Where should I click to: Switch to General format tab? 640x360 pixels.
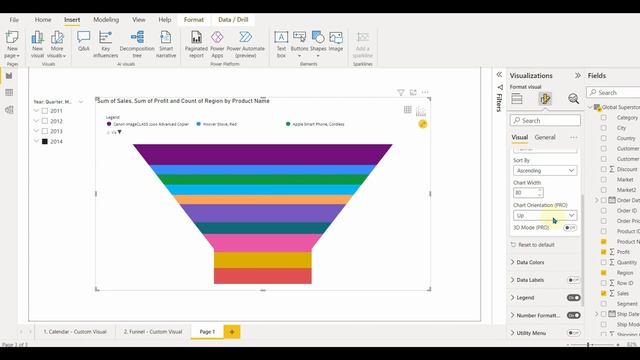[545, 137]
